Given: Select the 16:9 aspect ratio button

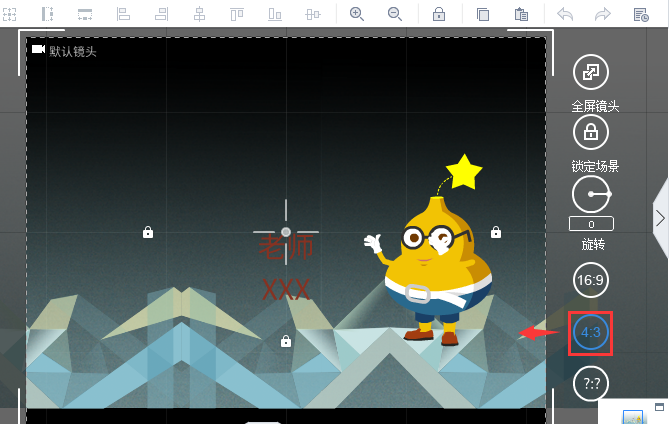Looking at the screenshot, I should point(591,280).
